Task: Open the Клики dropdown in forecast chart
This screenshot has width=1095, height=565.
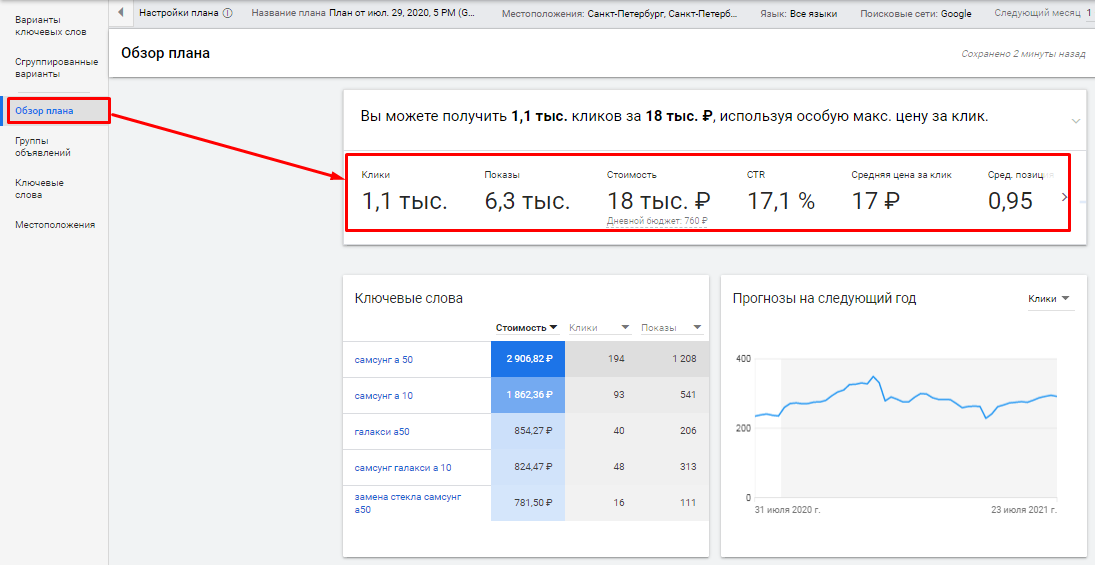Action: (1049, 298)
